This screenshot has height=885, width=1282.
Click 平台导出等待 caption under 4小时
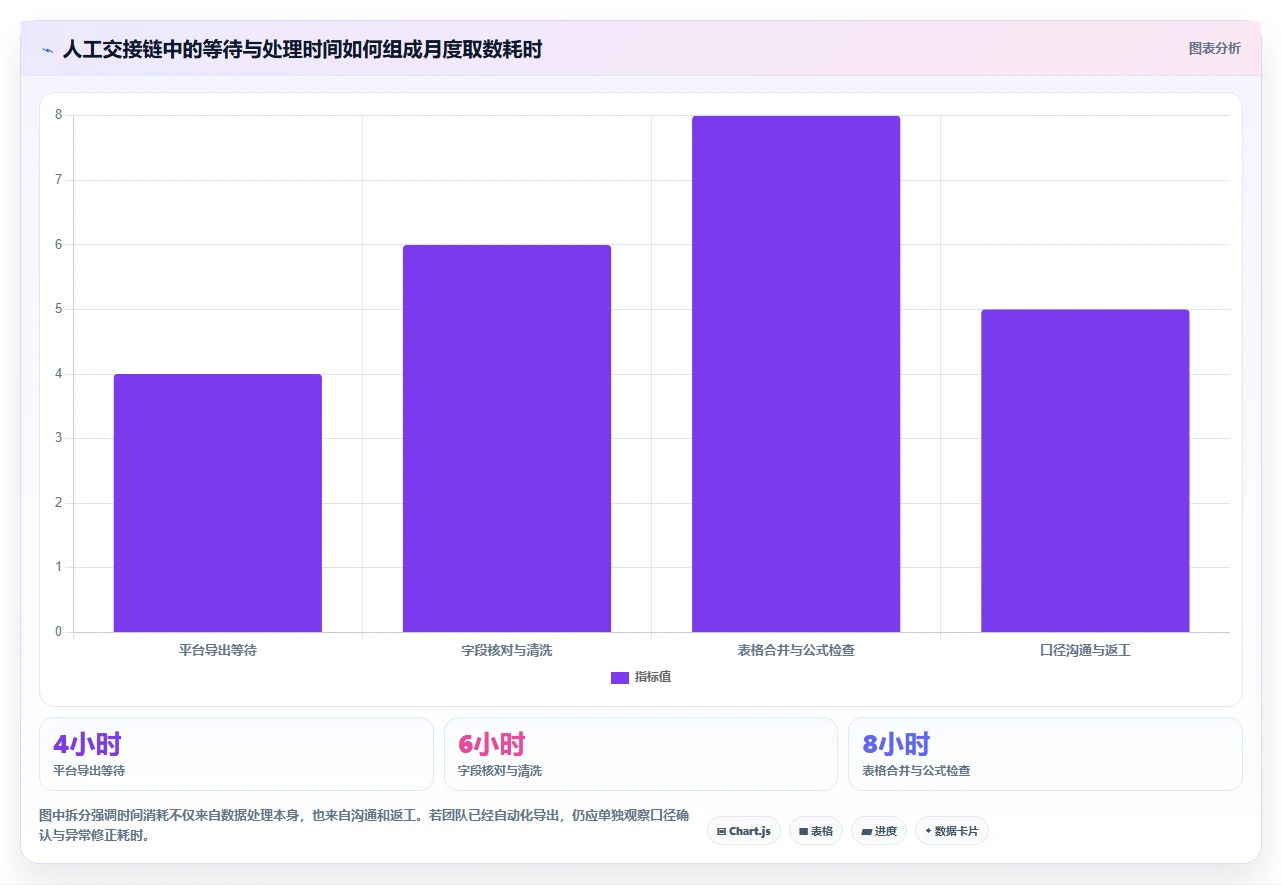[89, 771]
